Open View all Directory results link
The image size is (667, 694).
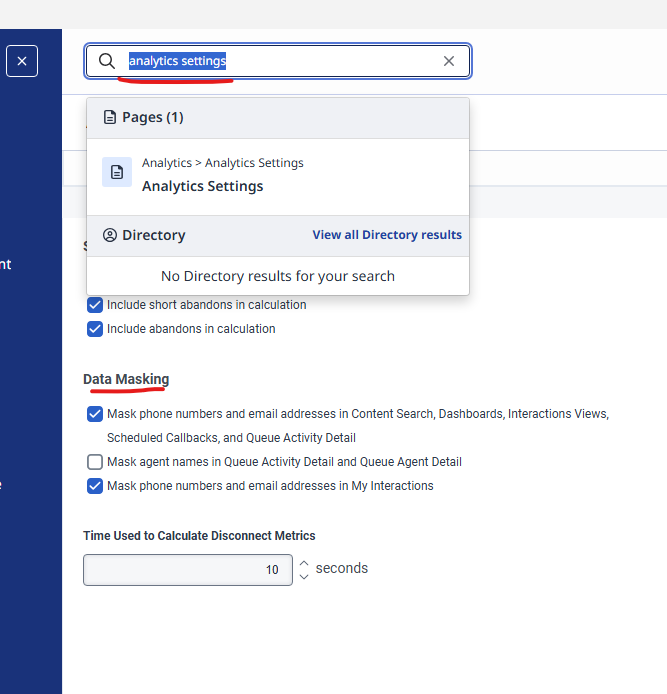(x=387, y=235)
